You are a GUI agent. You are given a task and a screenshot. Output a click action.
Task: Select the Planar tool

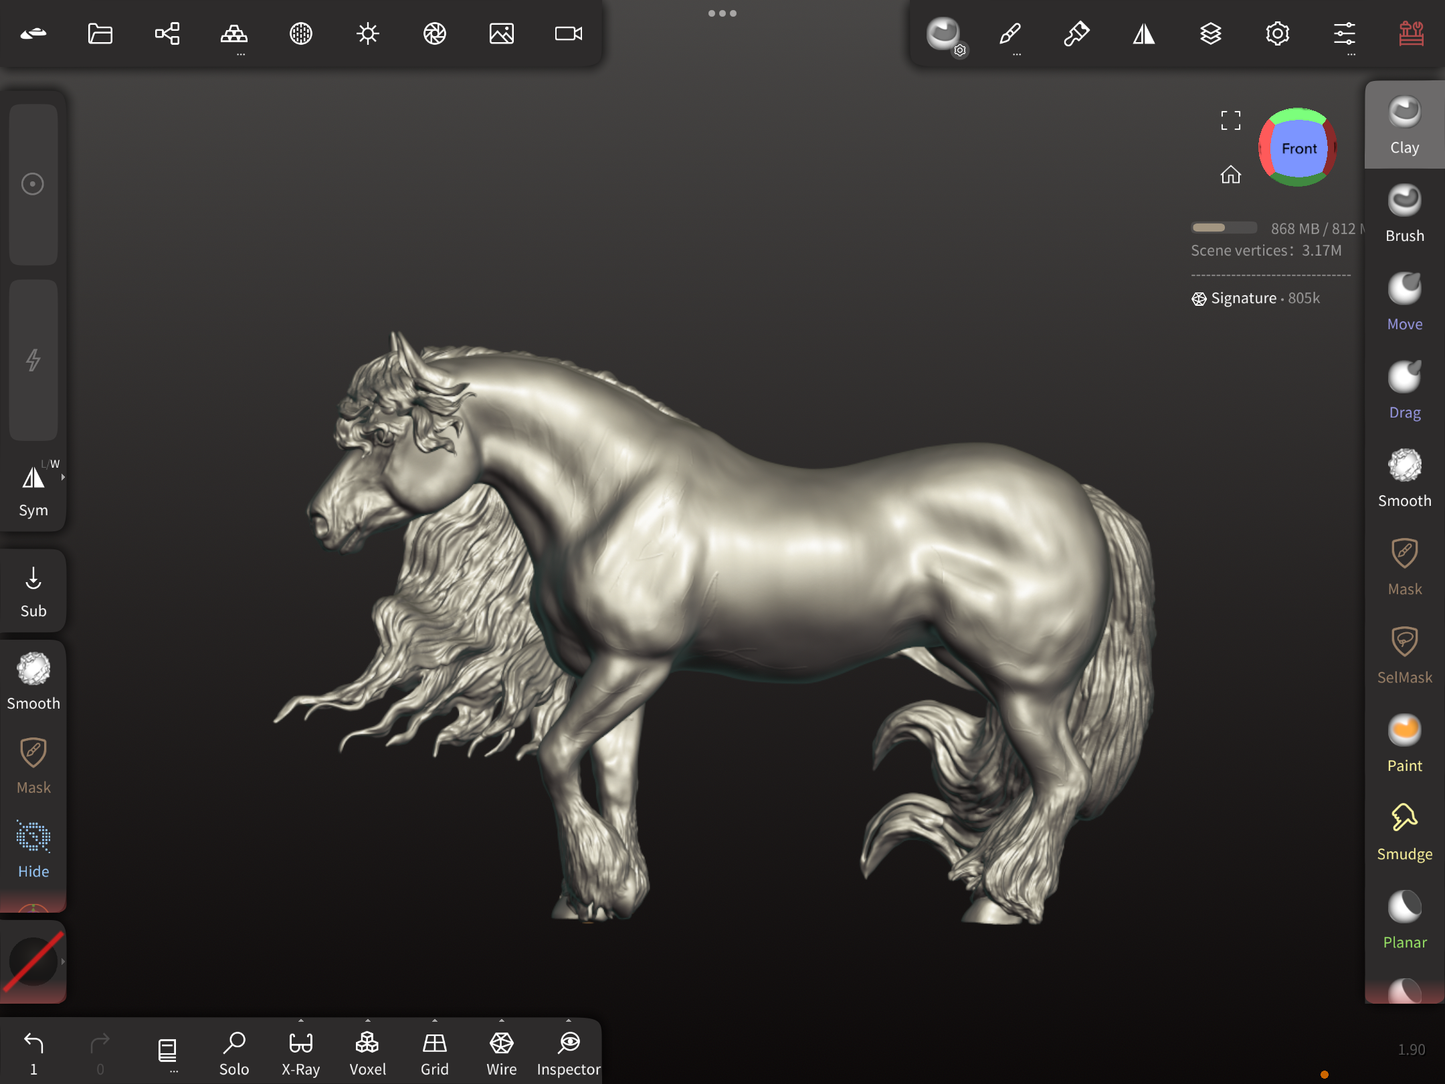(x=1404, y=919)
